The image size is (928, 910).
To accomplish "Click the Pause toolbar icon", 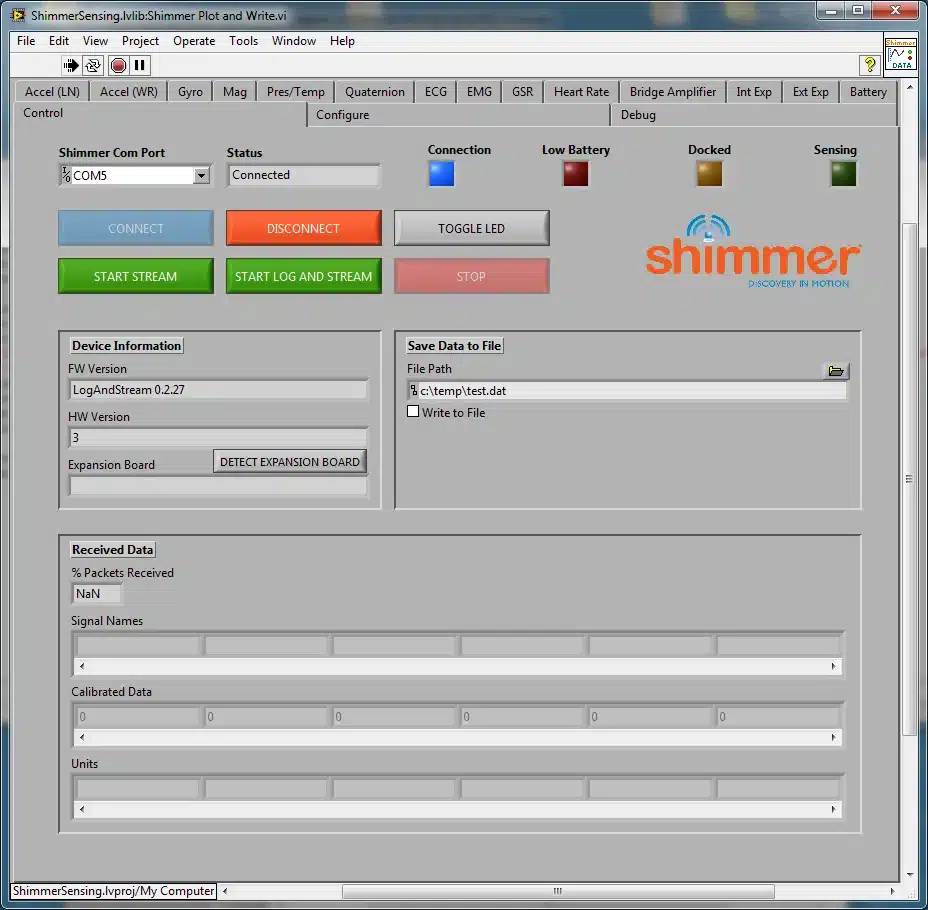I will click(x=140, y=65).
